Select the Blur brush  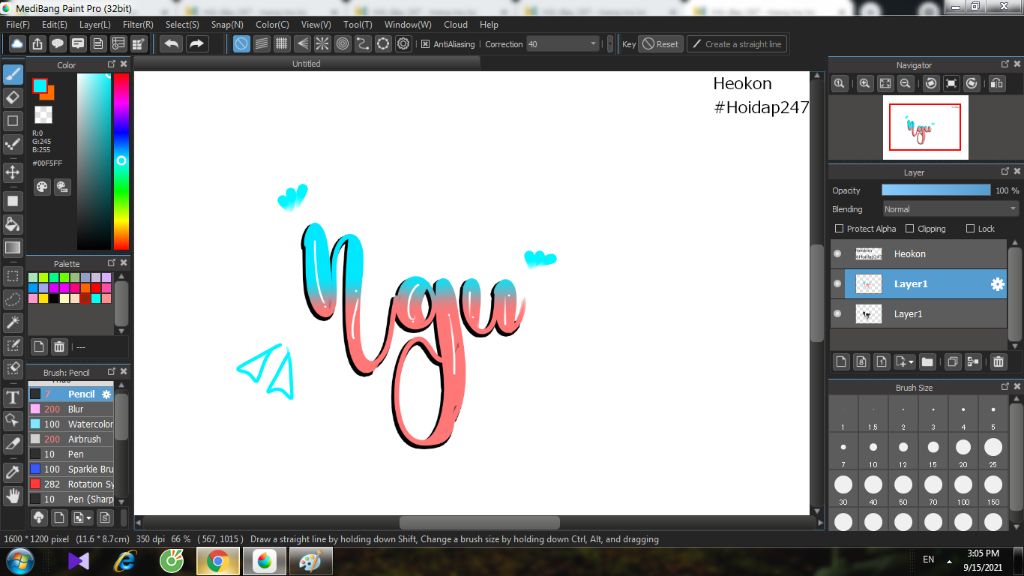click(71, 409)
